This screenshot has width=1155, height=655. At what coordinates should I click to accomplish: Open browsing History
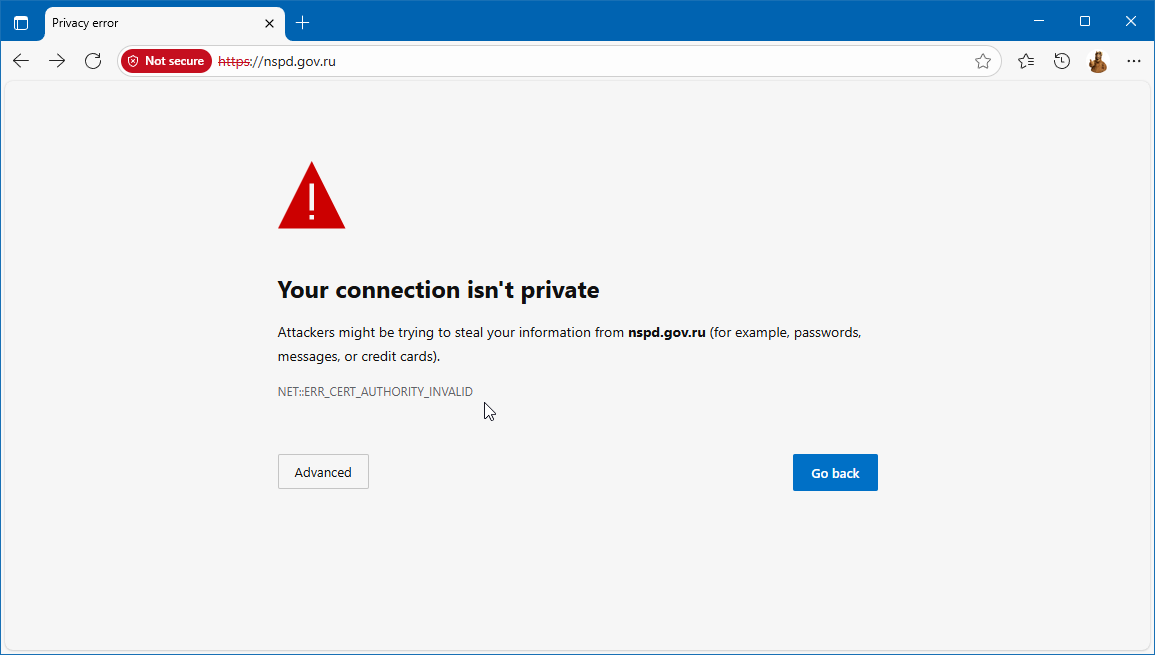tap(1061, 61)
